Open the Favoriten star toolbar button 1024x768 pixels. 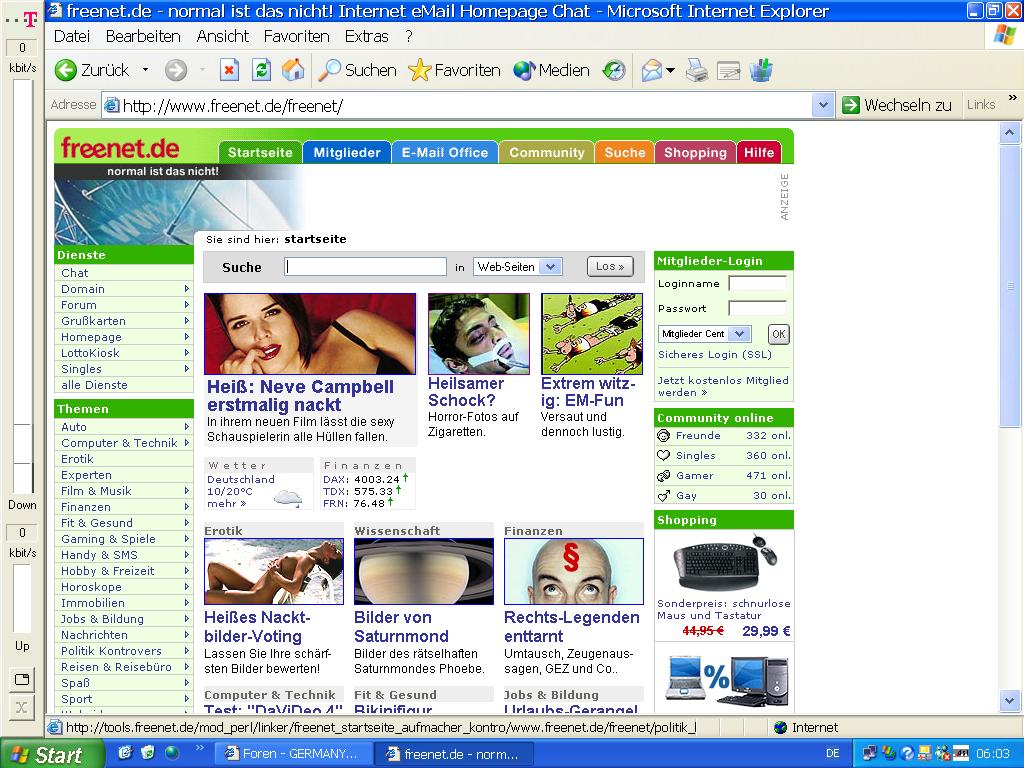tap(454, 70)
